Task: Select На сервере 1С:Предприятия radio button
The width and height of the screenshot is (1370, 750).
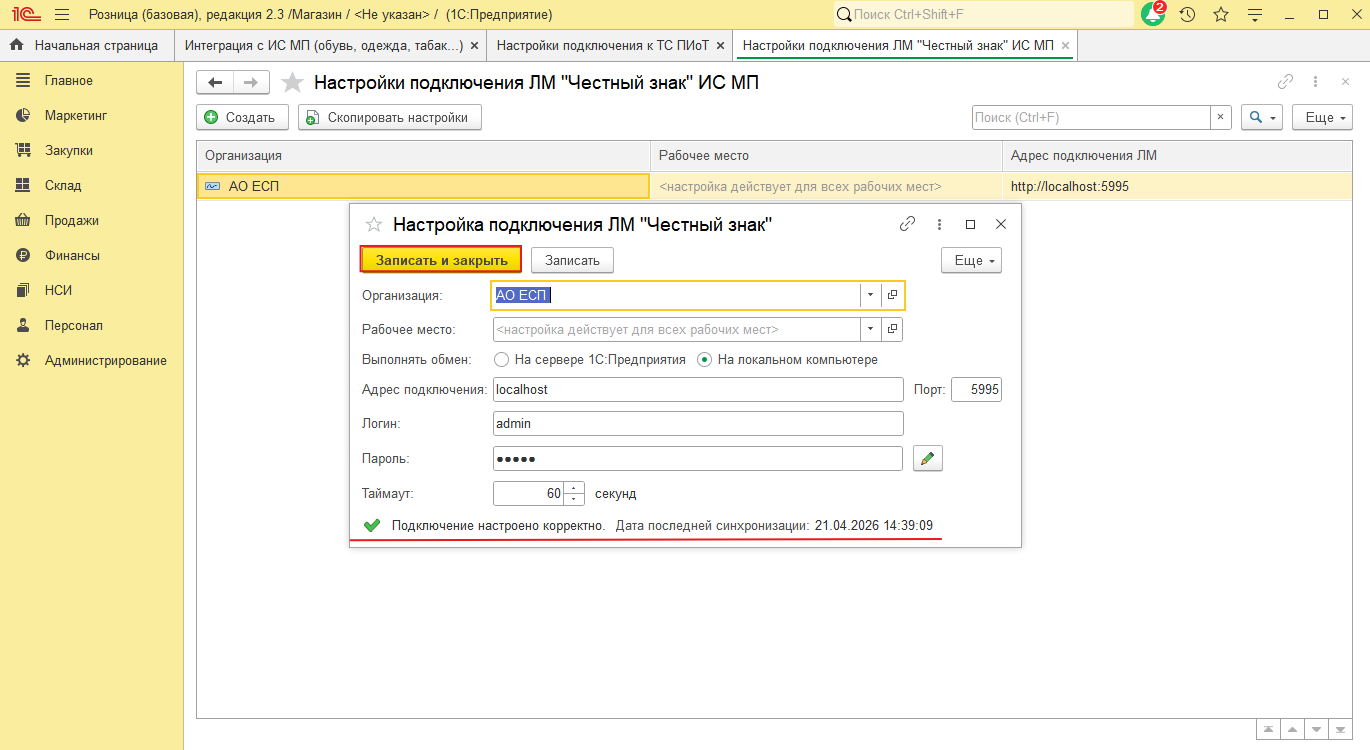Action: pos(501,359)
